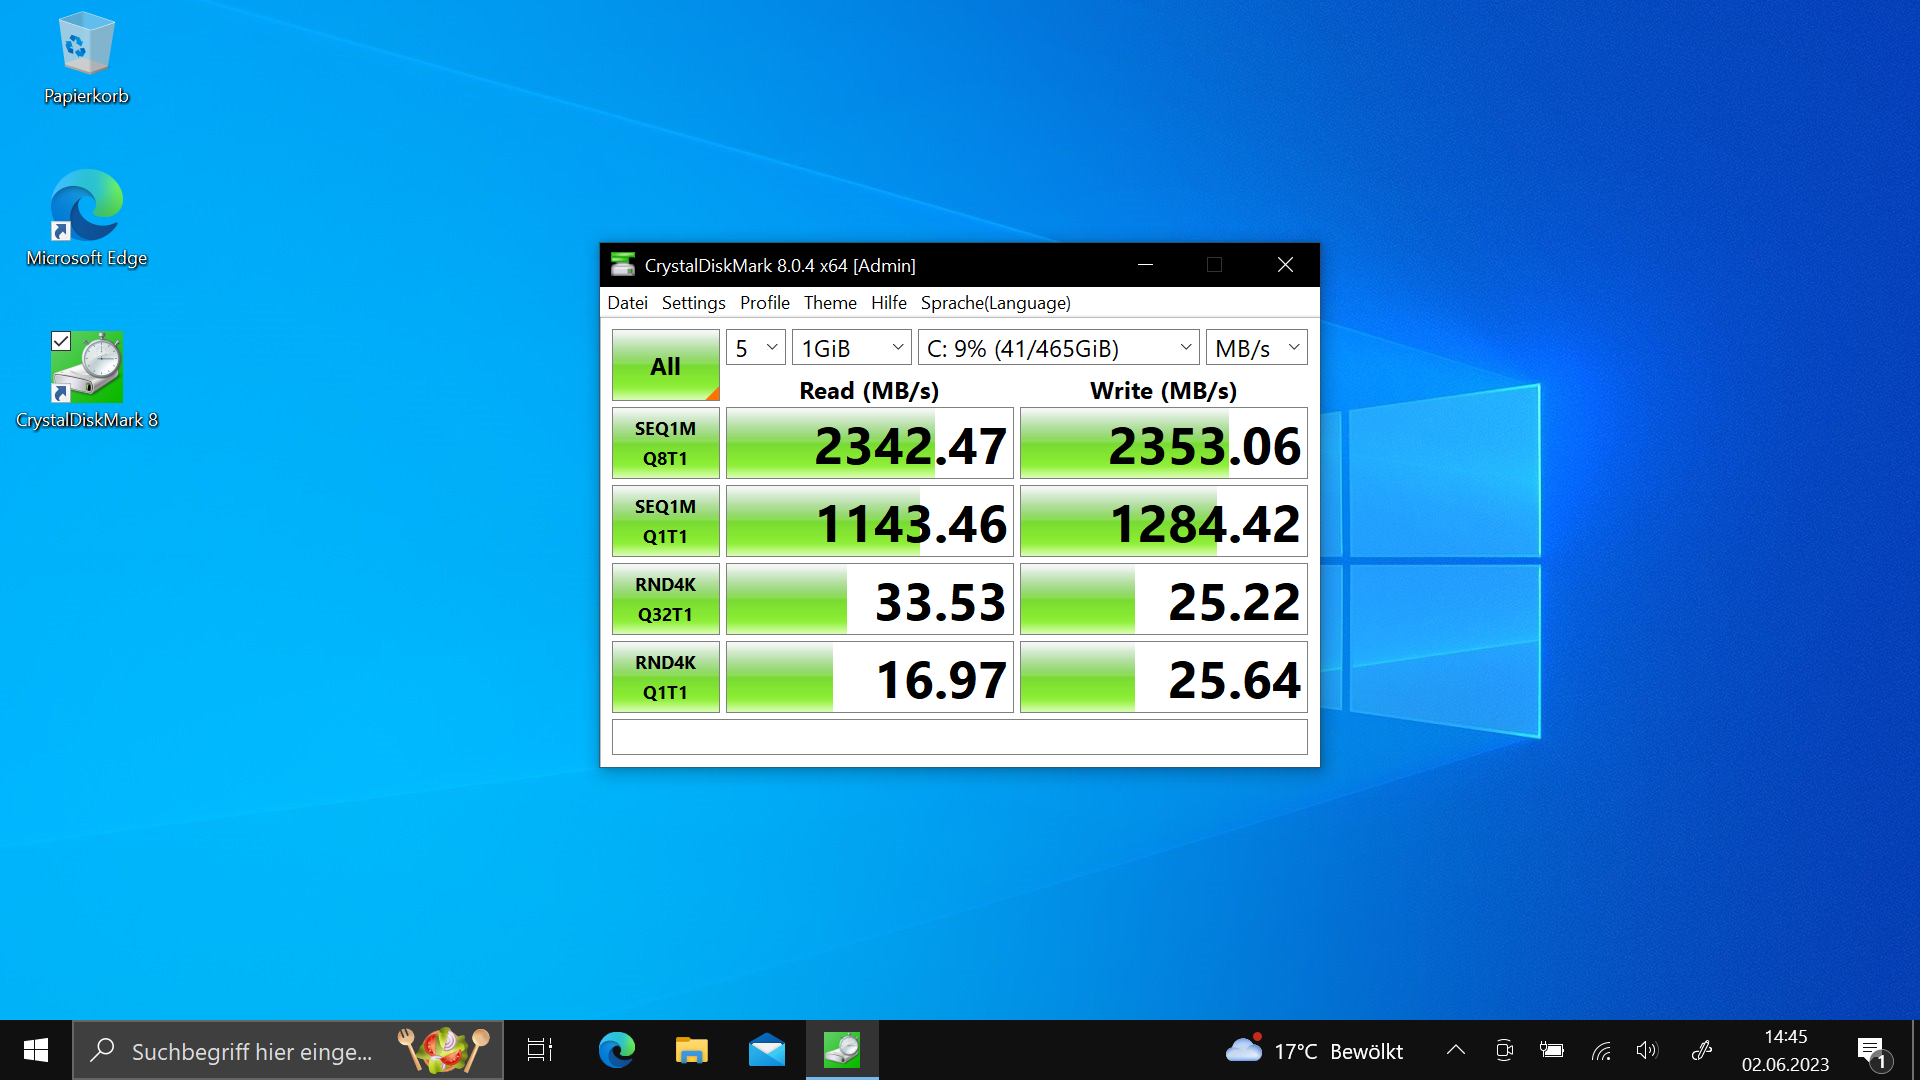Open Edge from the taskbar
This screenshot has height=1080, width=1920.
pos(616,1050)
